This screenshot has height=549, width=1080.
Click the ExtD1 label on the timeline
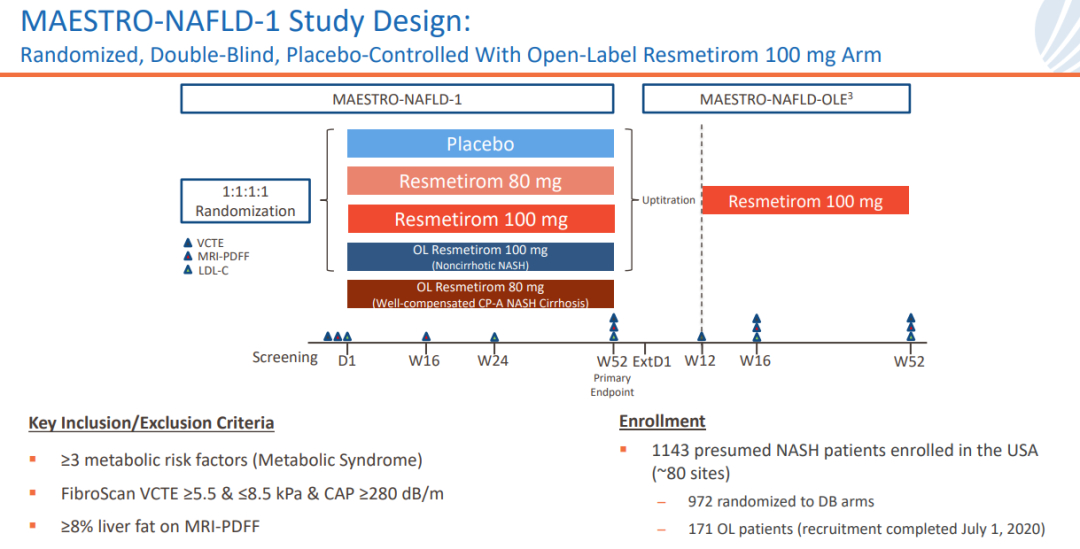[652, 361]
